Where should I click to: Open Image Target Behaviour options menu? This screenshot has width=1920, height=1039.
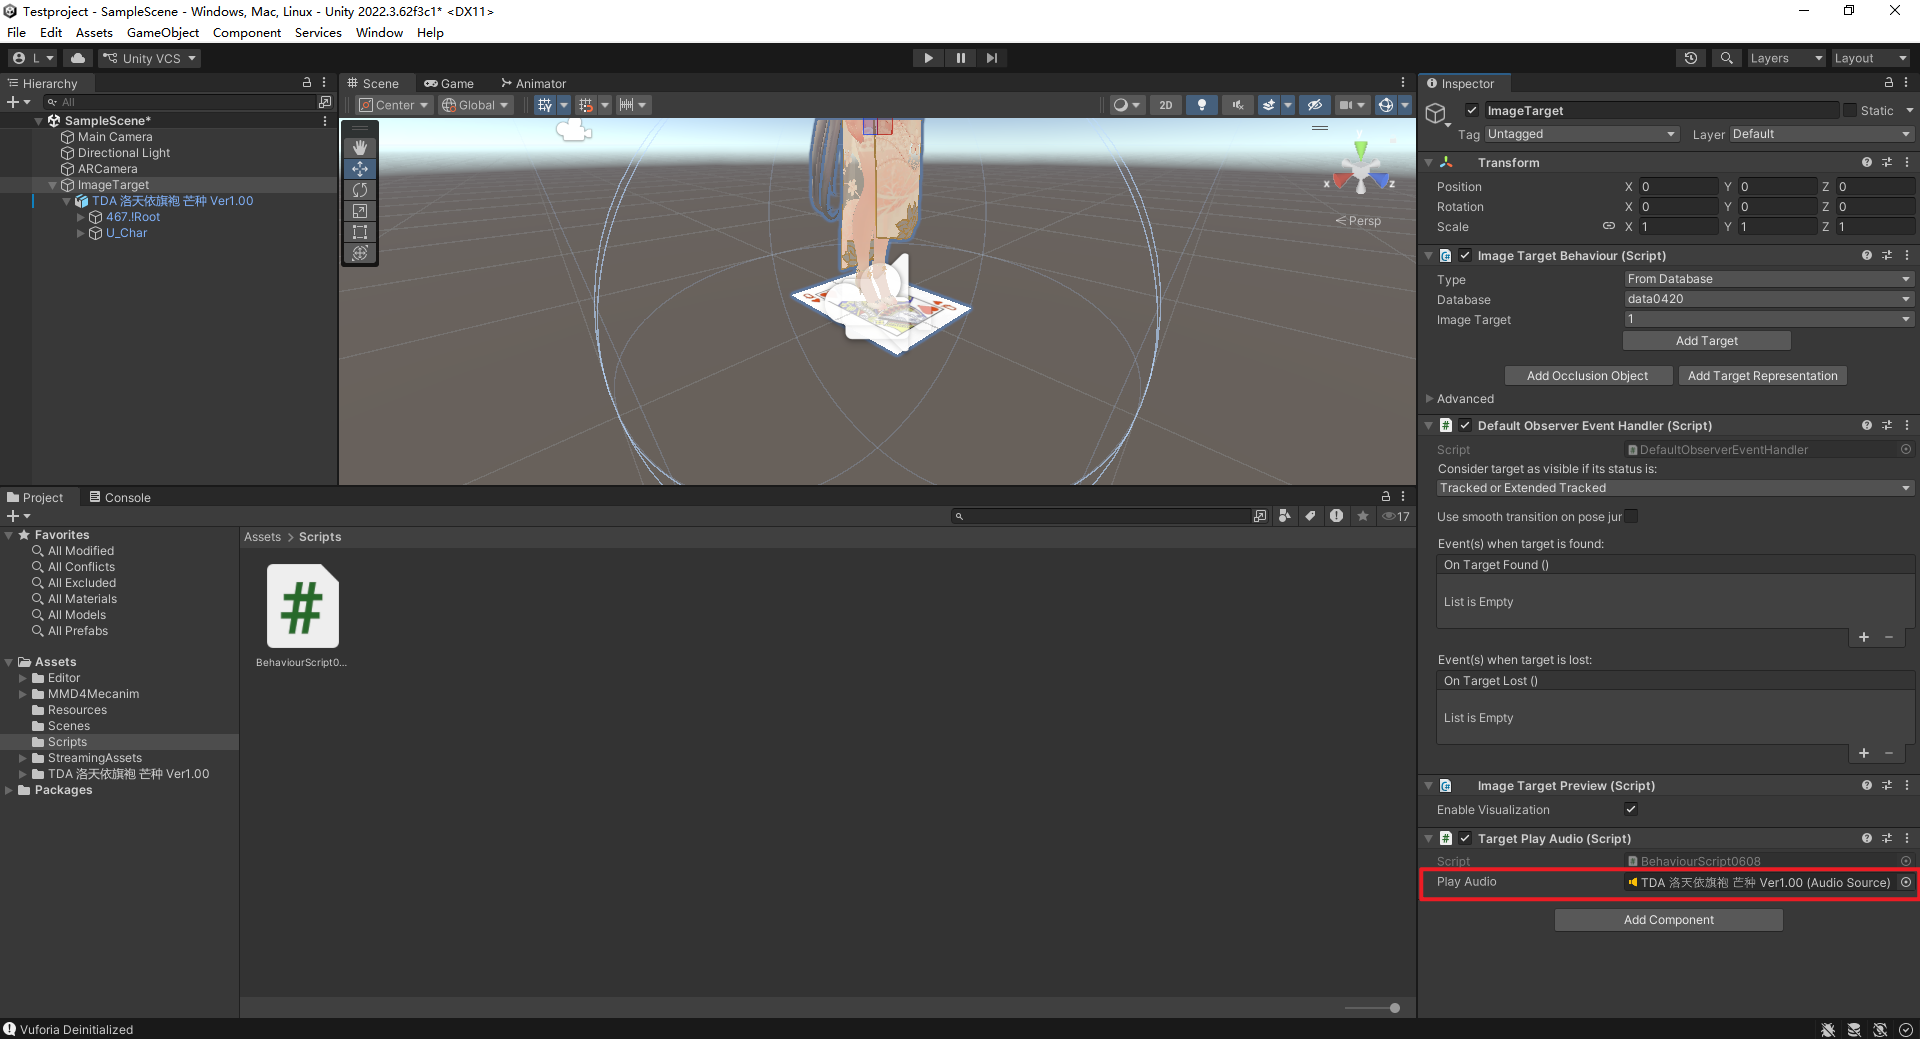click(1907, 256)
